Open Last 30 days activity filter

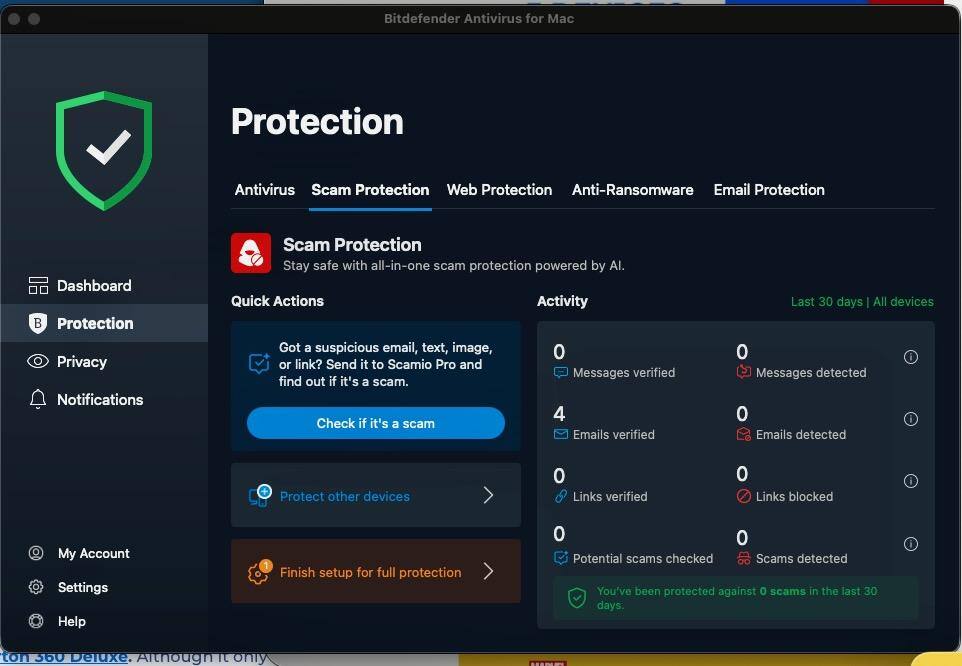[x=827, y=302]
